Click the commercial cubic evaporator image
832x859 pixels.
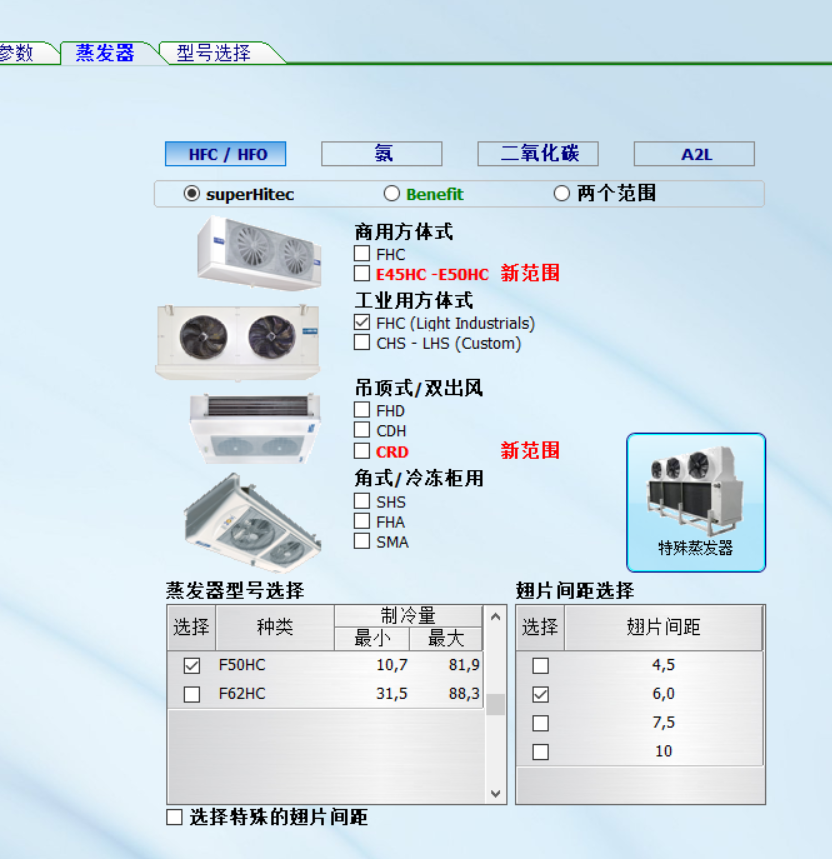tap(260, 252)
